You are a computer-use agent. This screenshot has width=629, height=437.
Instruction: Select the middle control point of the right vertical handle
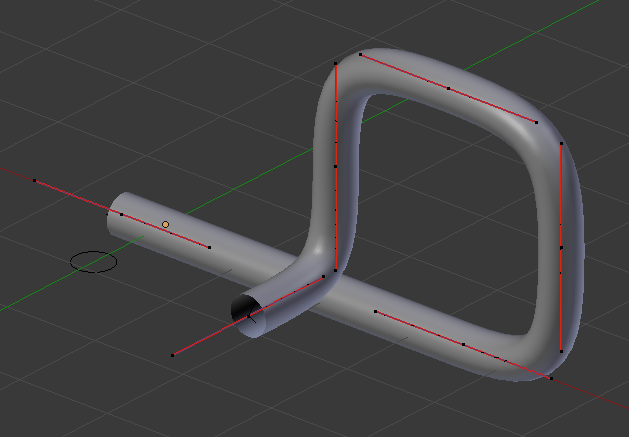pos(561,248)
